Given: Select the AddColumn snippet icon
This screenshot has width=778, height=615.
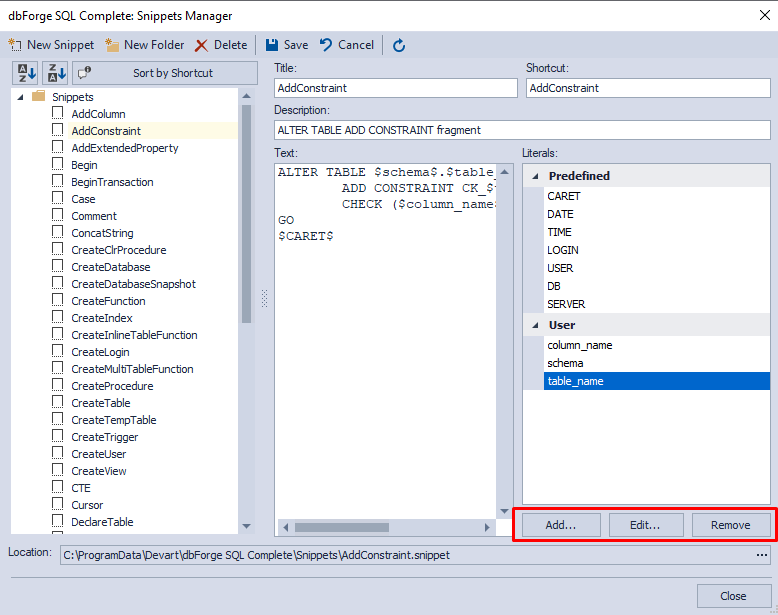Looking at the screenshot, I should click(x=58, y=113).
